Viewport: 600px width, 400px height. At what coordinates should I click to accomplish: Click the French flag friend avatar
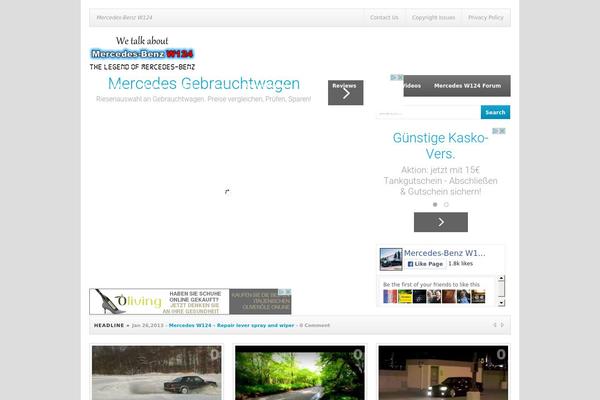390,297
